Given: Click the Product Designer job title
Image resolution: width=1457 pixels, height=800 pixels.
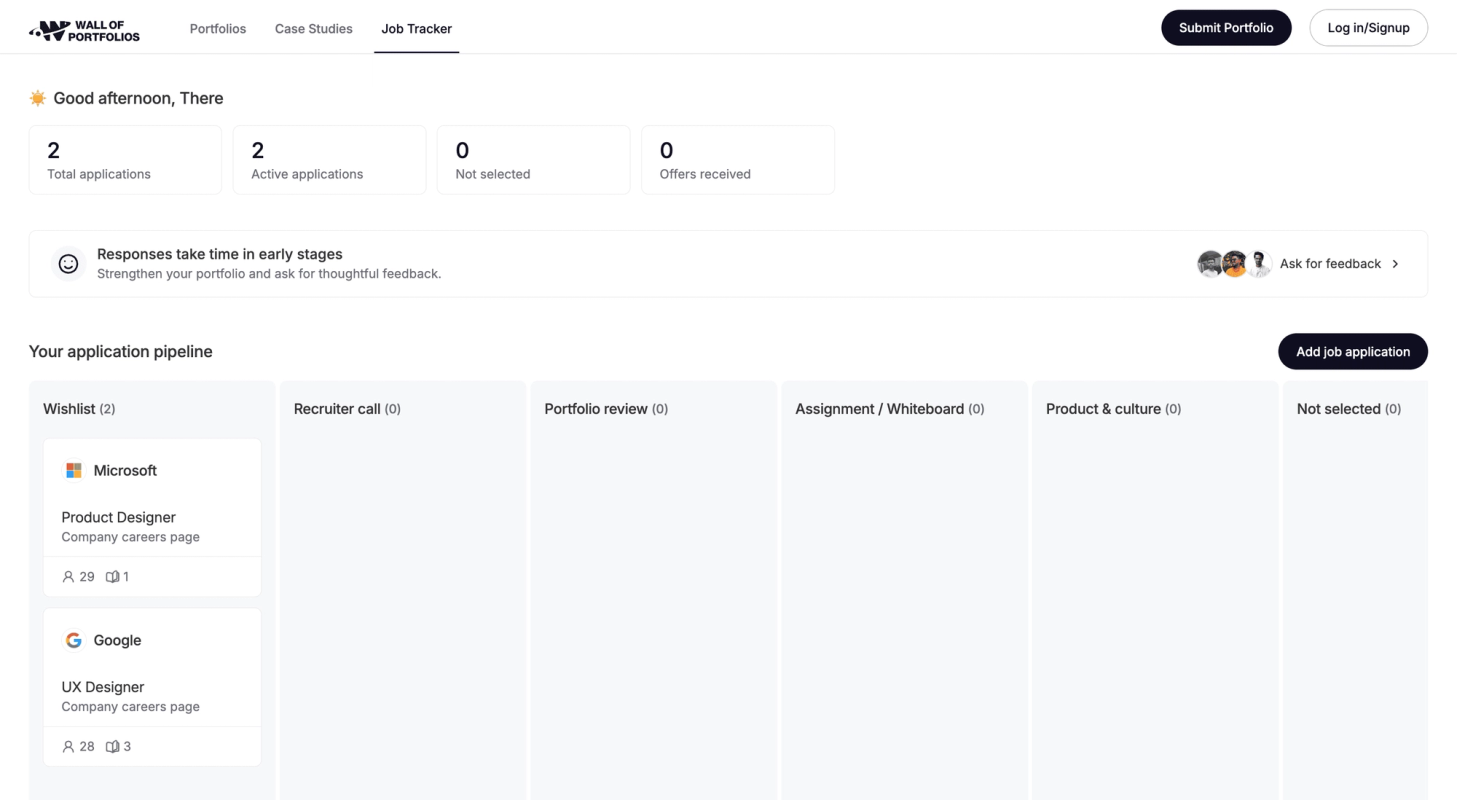Looking at the screenshot, I should tap(118, 517).
